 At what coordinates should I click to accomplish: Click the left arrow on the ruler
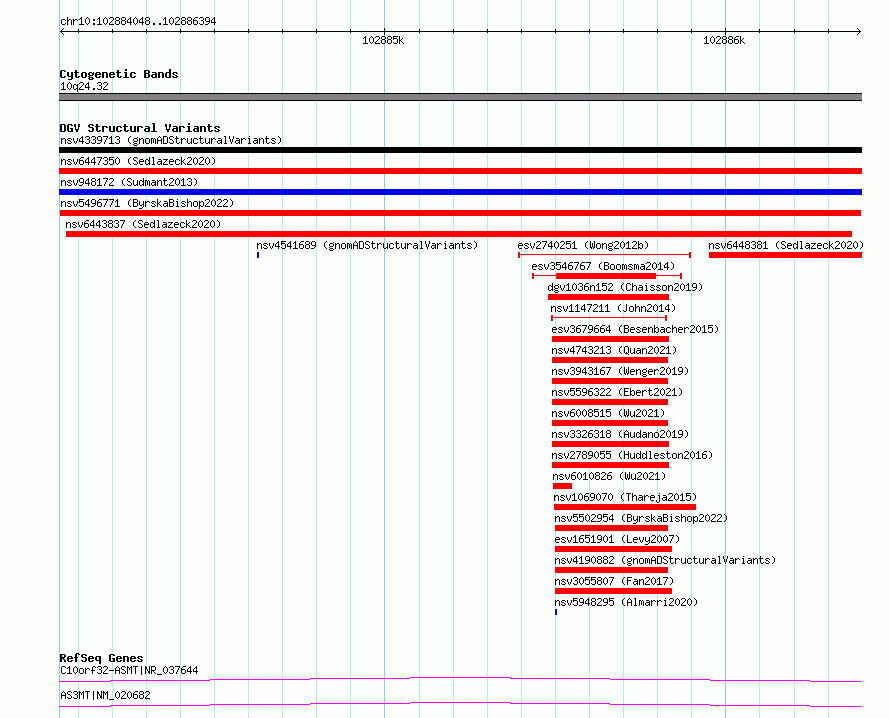[63, 32]
